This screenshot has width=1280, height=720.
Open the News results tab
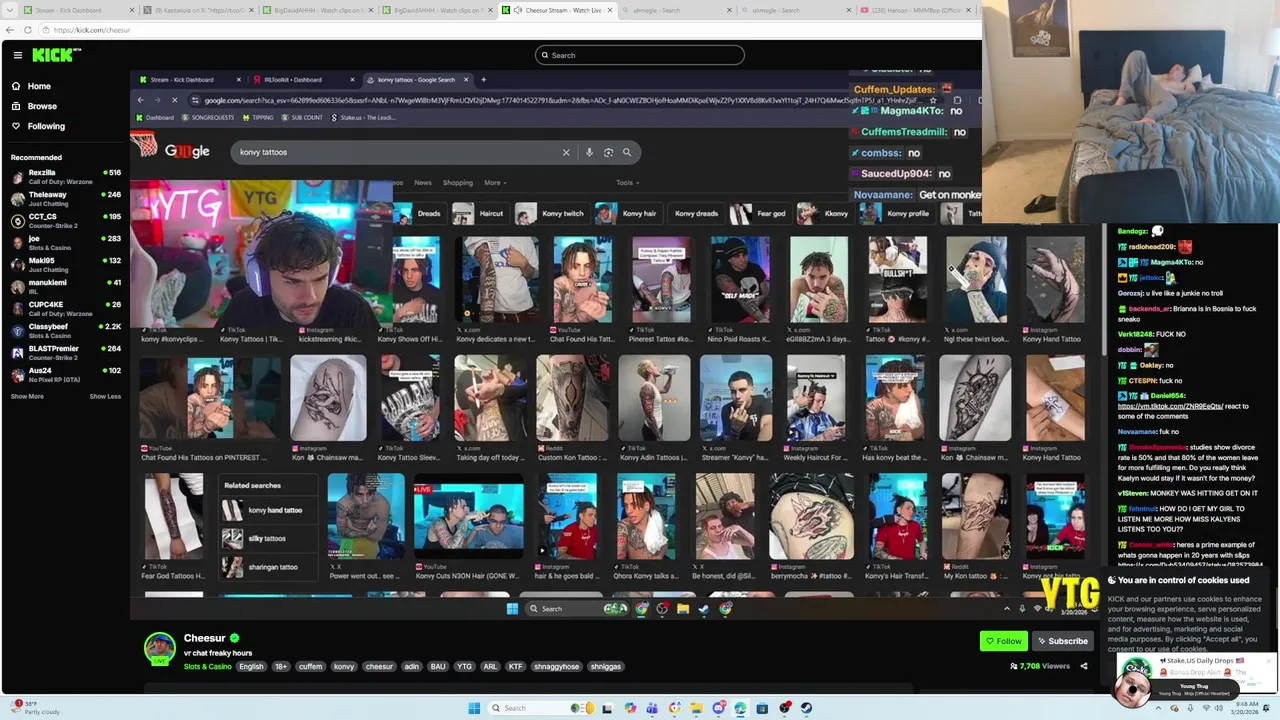tap(423, 183)
